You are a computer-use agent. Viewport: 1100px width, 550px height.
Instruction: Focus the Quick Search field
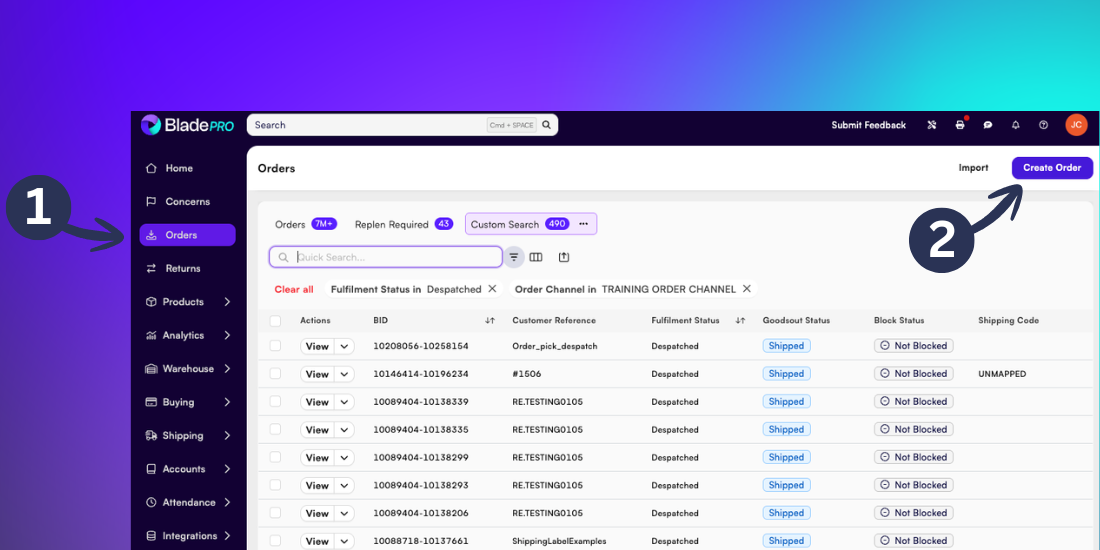click(386, 257)
